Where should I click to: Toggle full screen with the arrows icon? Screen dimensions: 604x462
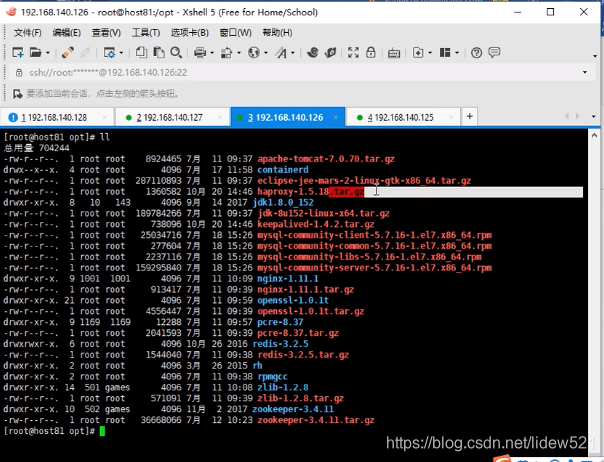click(x=353, y=52)
